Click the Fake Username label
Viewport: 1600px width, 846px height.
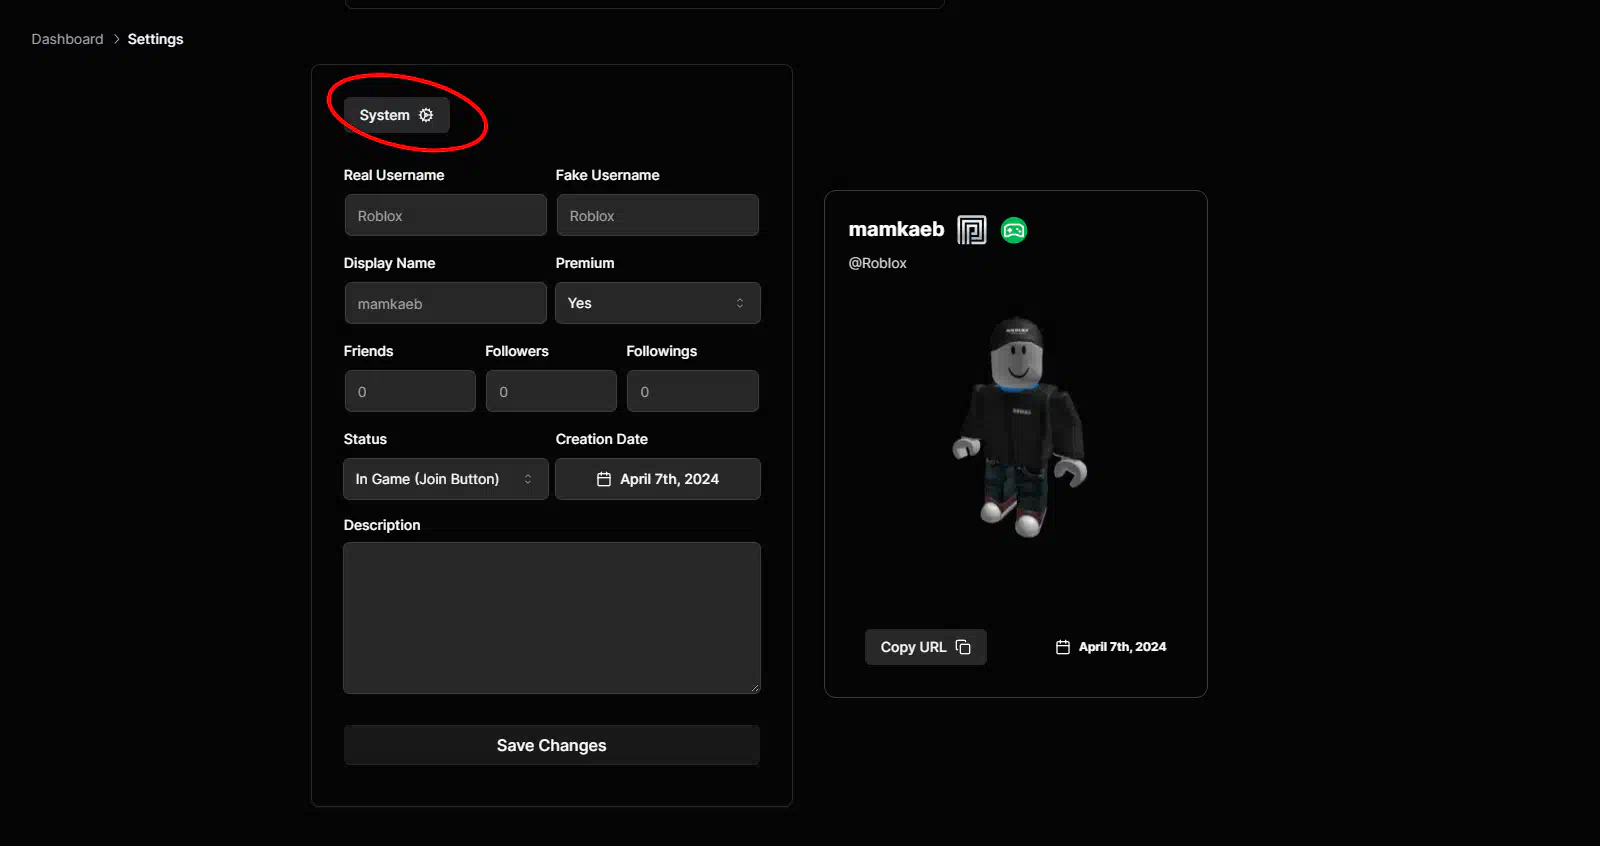coord(608,175)
